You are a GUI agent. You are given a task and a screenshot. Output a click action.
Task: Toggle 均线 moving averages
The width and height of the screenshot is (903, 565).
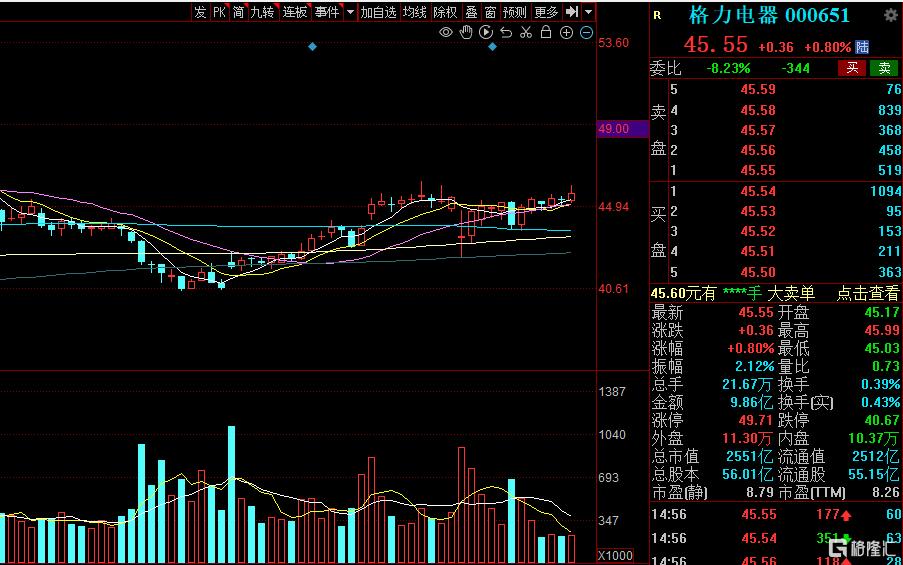pos(415,12)
